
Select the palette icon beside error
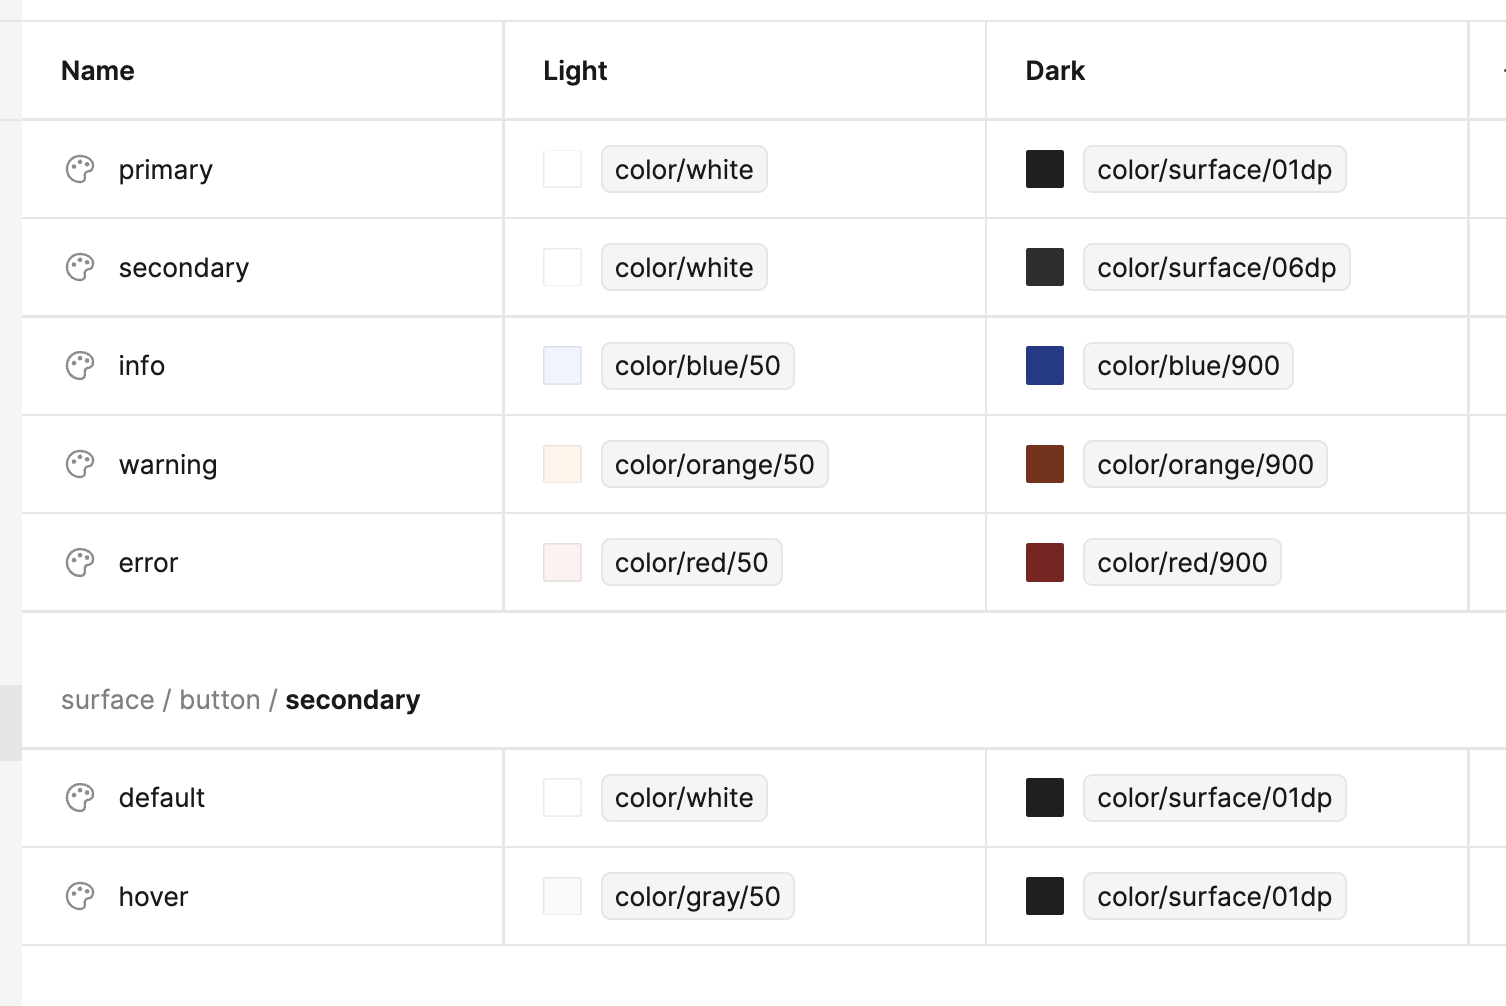[79, 562]
